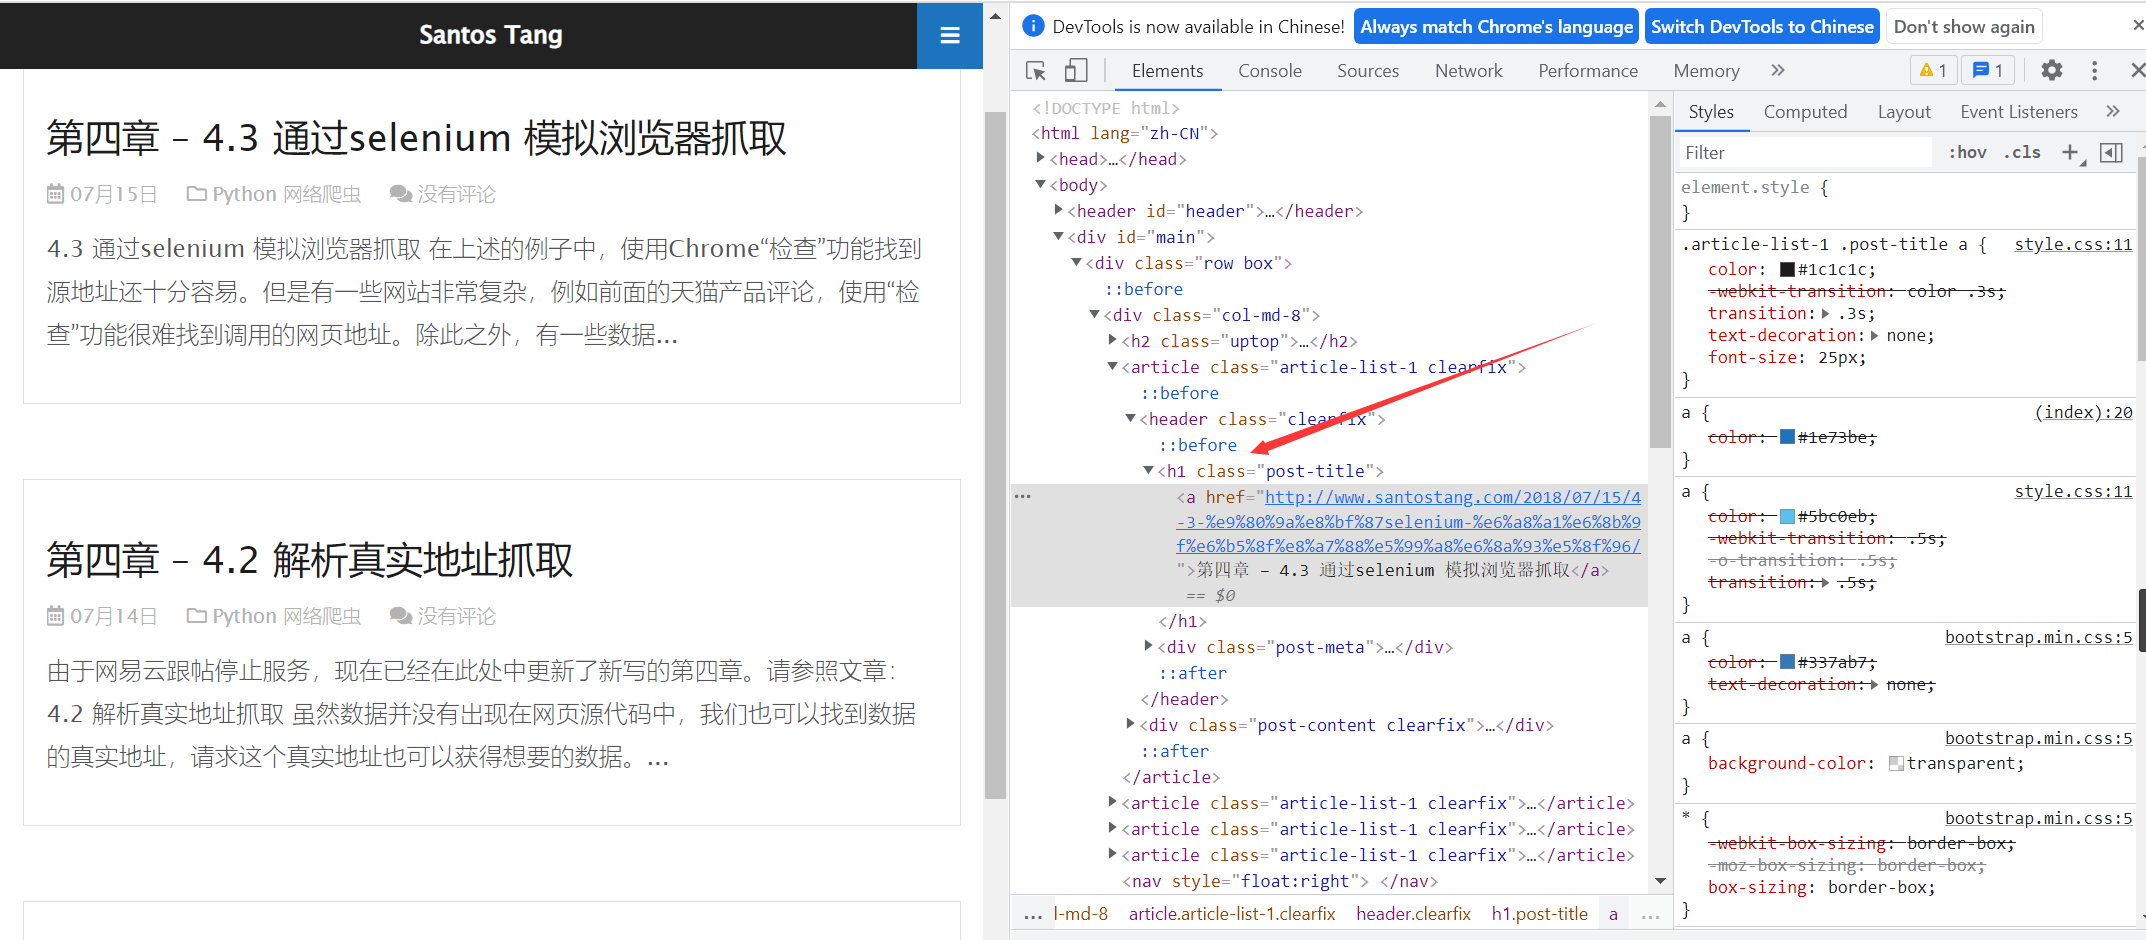2146x940 pixels.
Task: Click 没有评论 link under the 4.2 post
Action: (x=456, y=616)
